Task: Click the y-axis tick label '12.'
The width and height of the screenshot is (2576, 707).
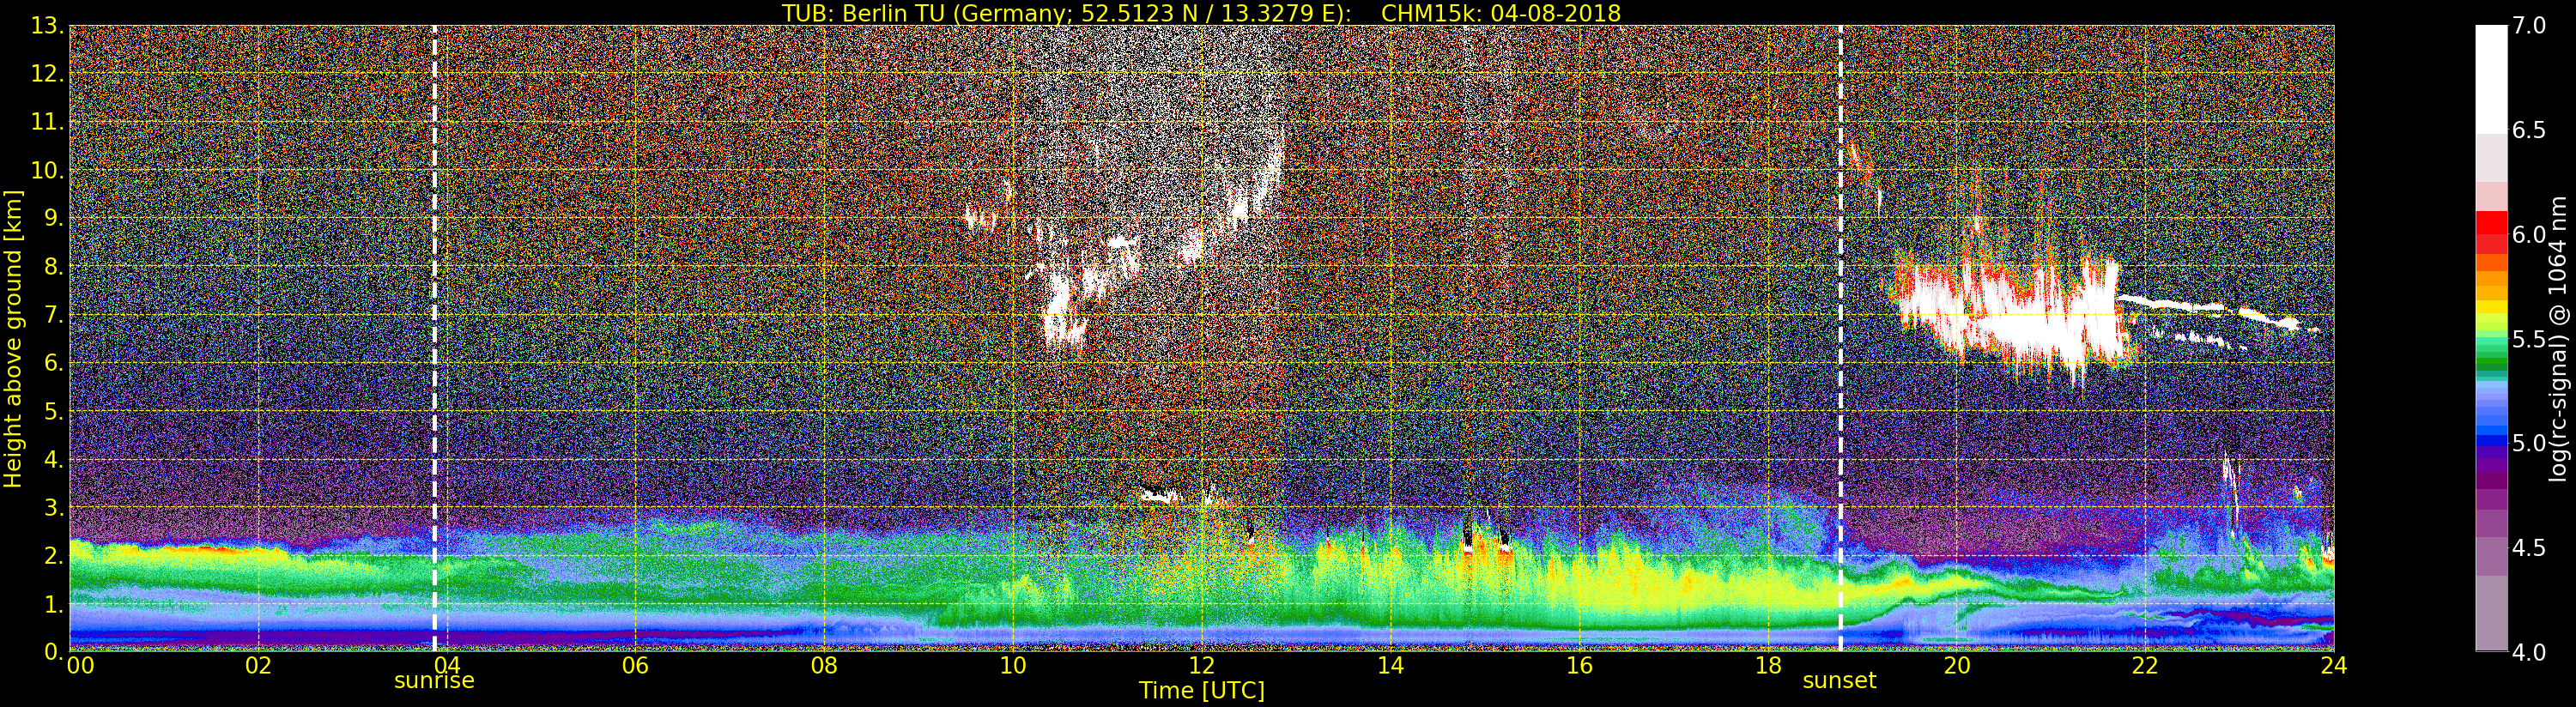Action: point(47,74)
